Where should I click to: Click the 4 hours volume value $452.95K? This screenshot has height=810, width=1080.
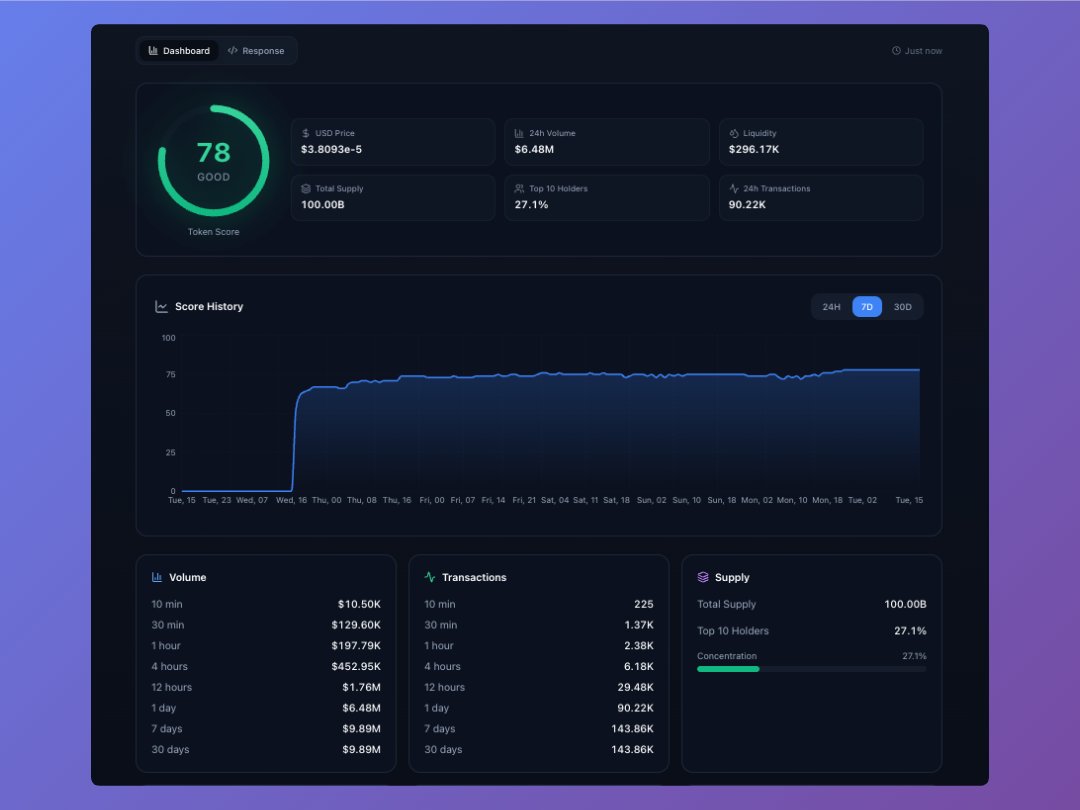[x=355, y=666]
